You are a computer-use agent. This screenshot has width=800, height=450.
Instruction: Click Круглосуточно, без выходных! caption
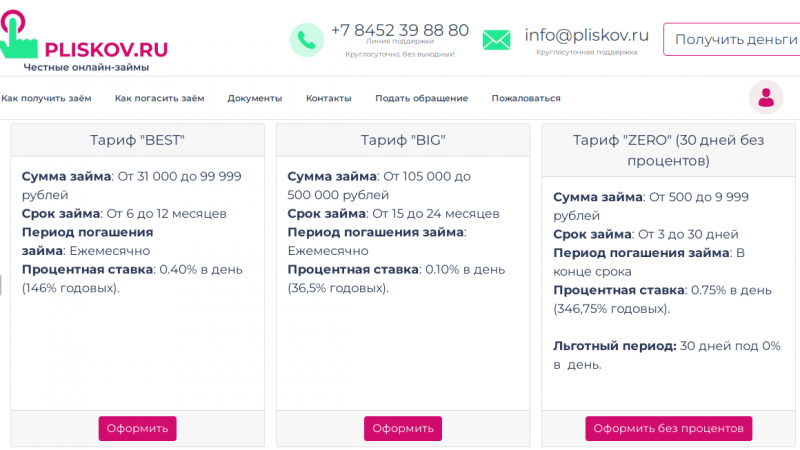pyautogui.click(x=400, y=54)
